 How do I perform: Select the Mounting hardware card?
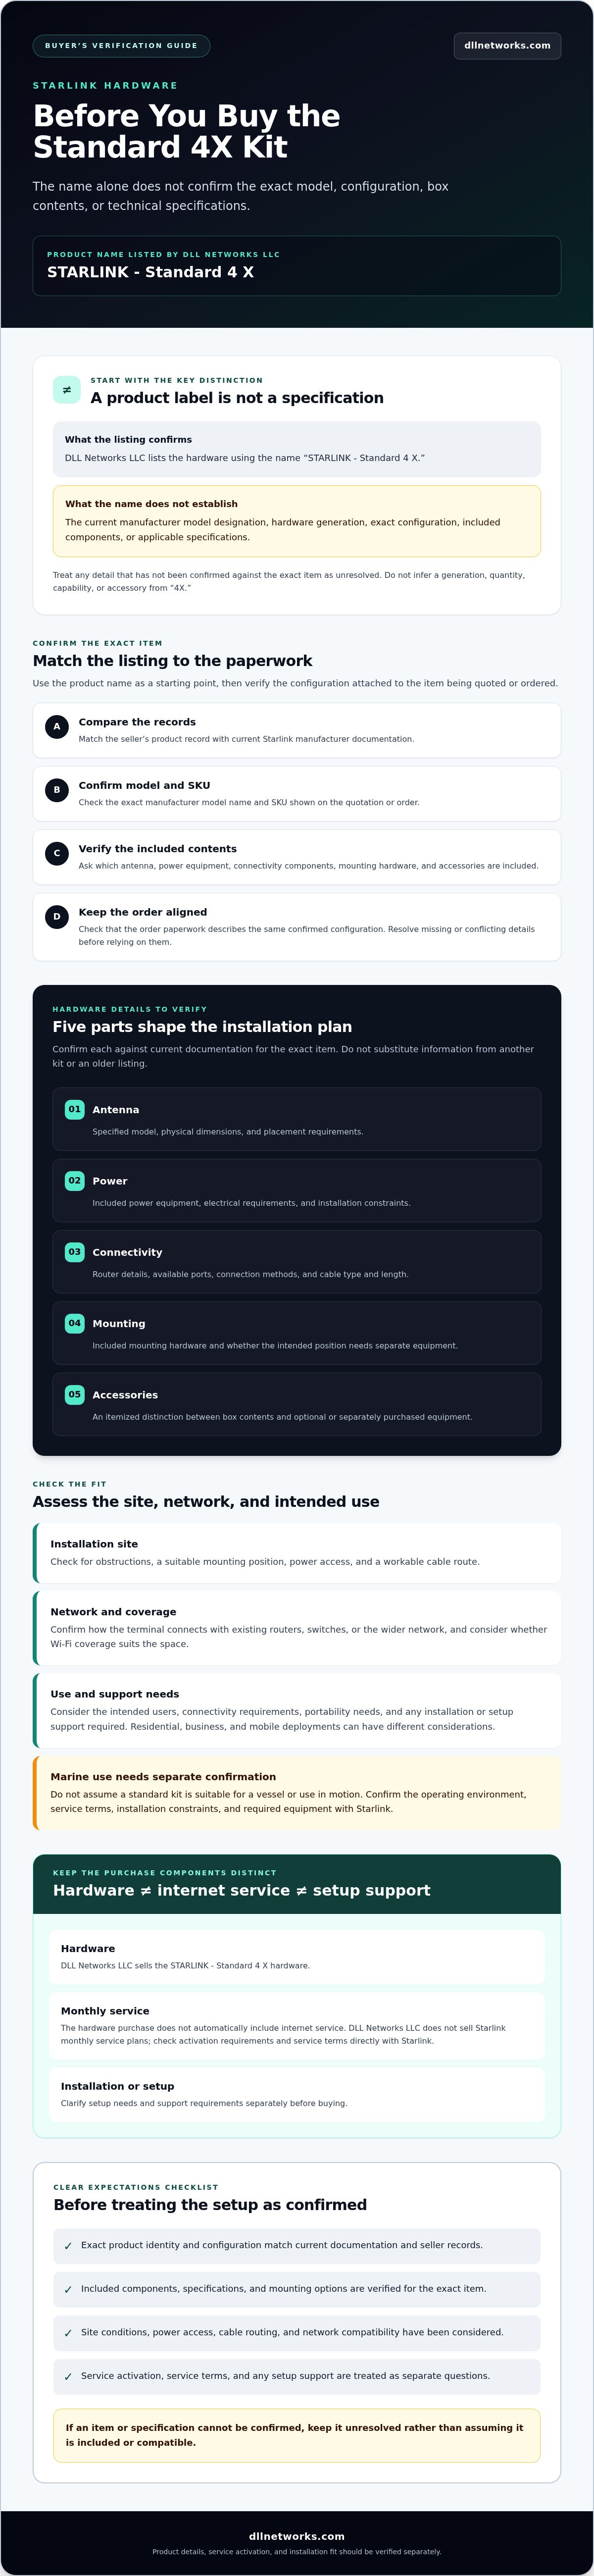tap(297, 1333)
